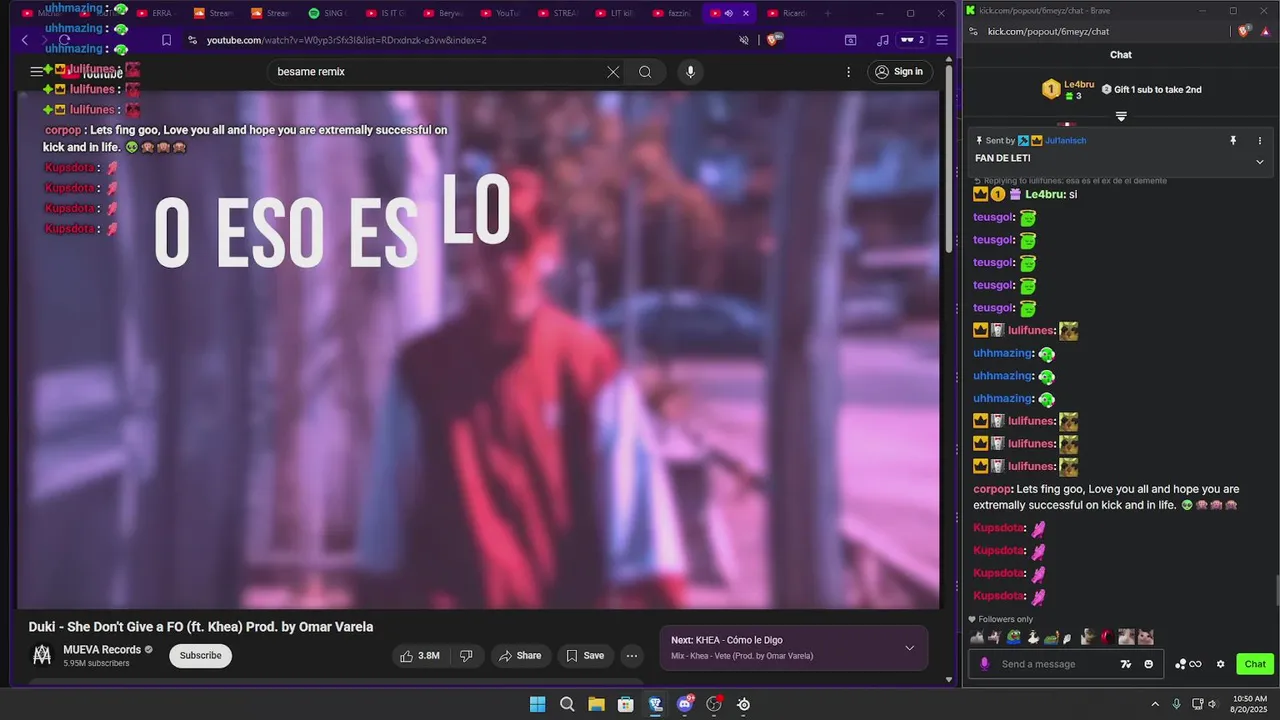Viewport: 1280px width, 720px height.
Task: Open Windows Start menu
Action: tap(537, 704)
